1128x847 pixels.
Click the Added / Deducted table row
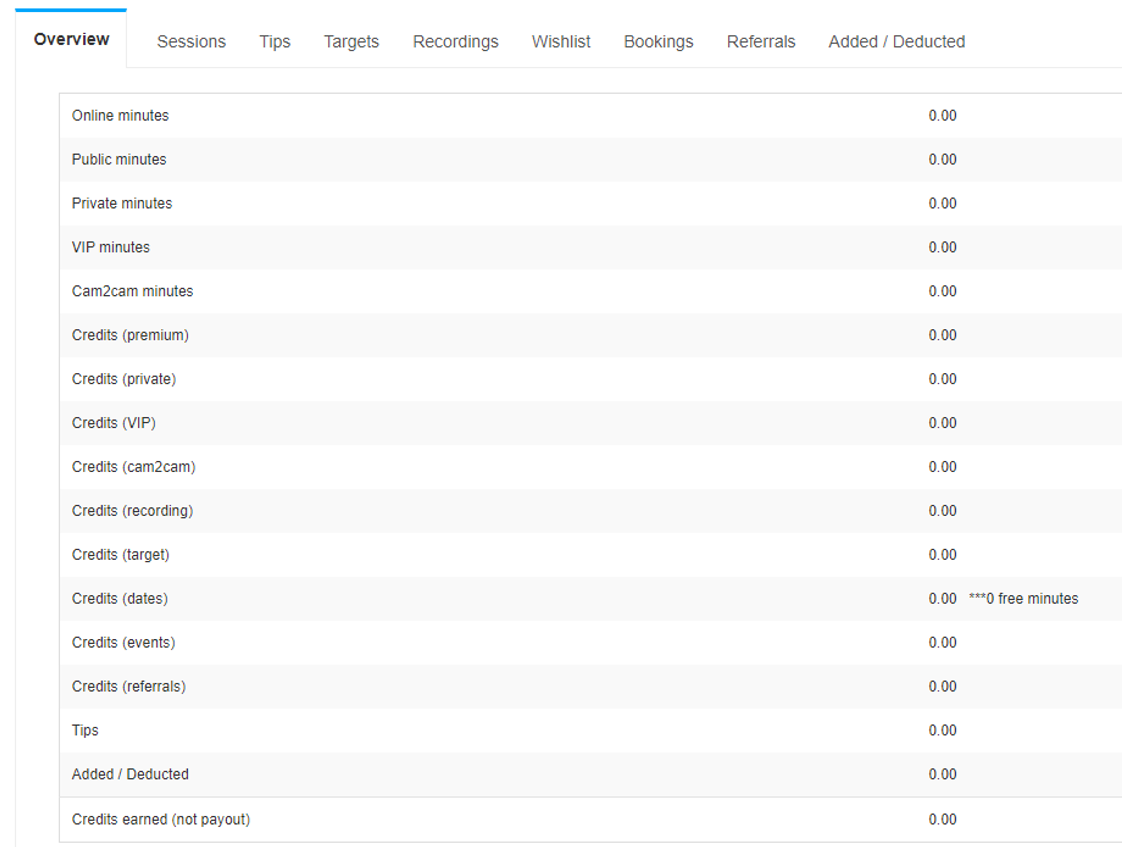590,774
